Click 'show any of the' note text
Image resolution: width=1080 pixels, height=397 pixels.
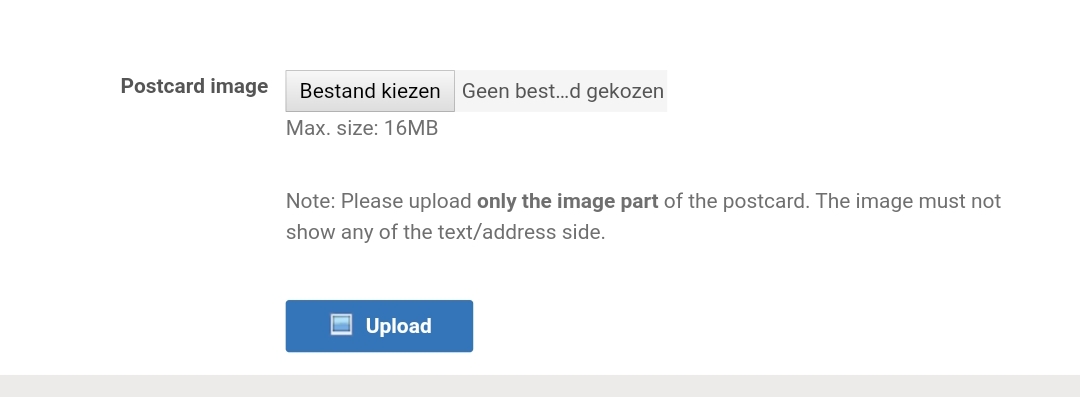tap(359, 232)
